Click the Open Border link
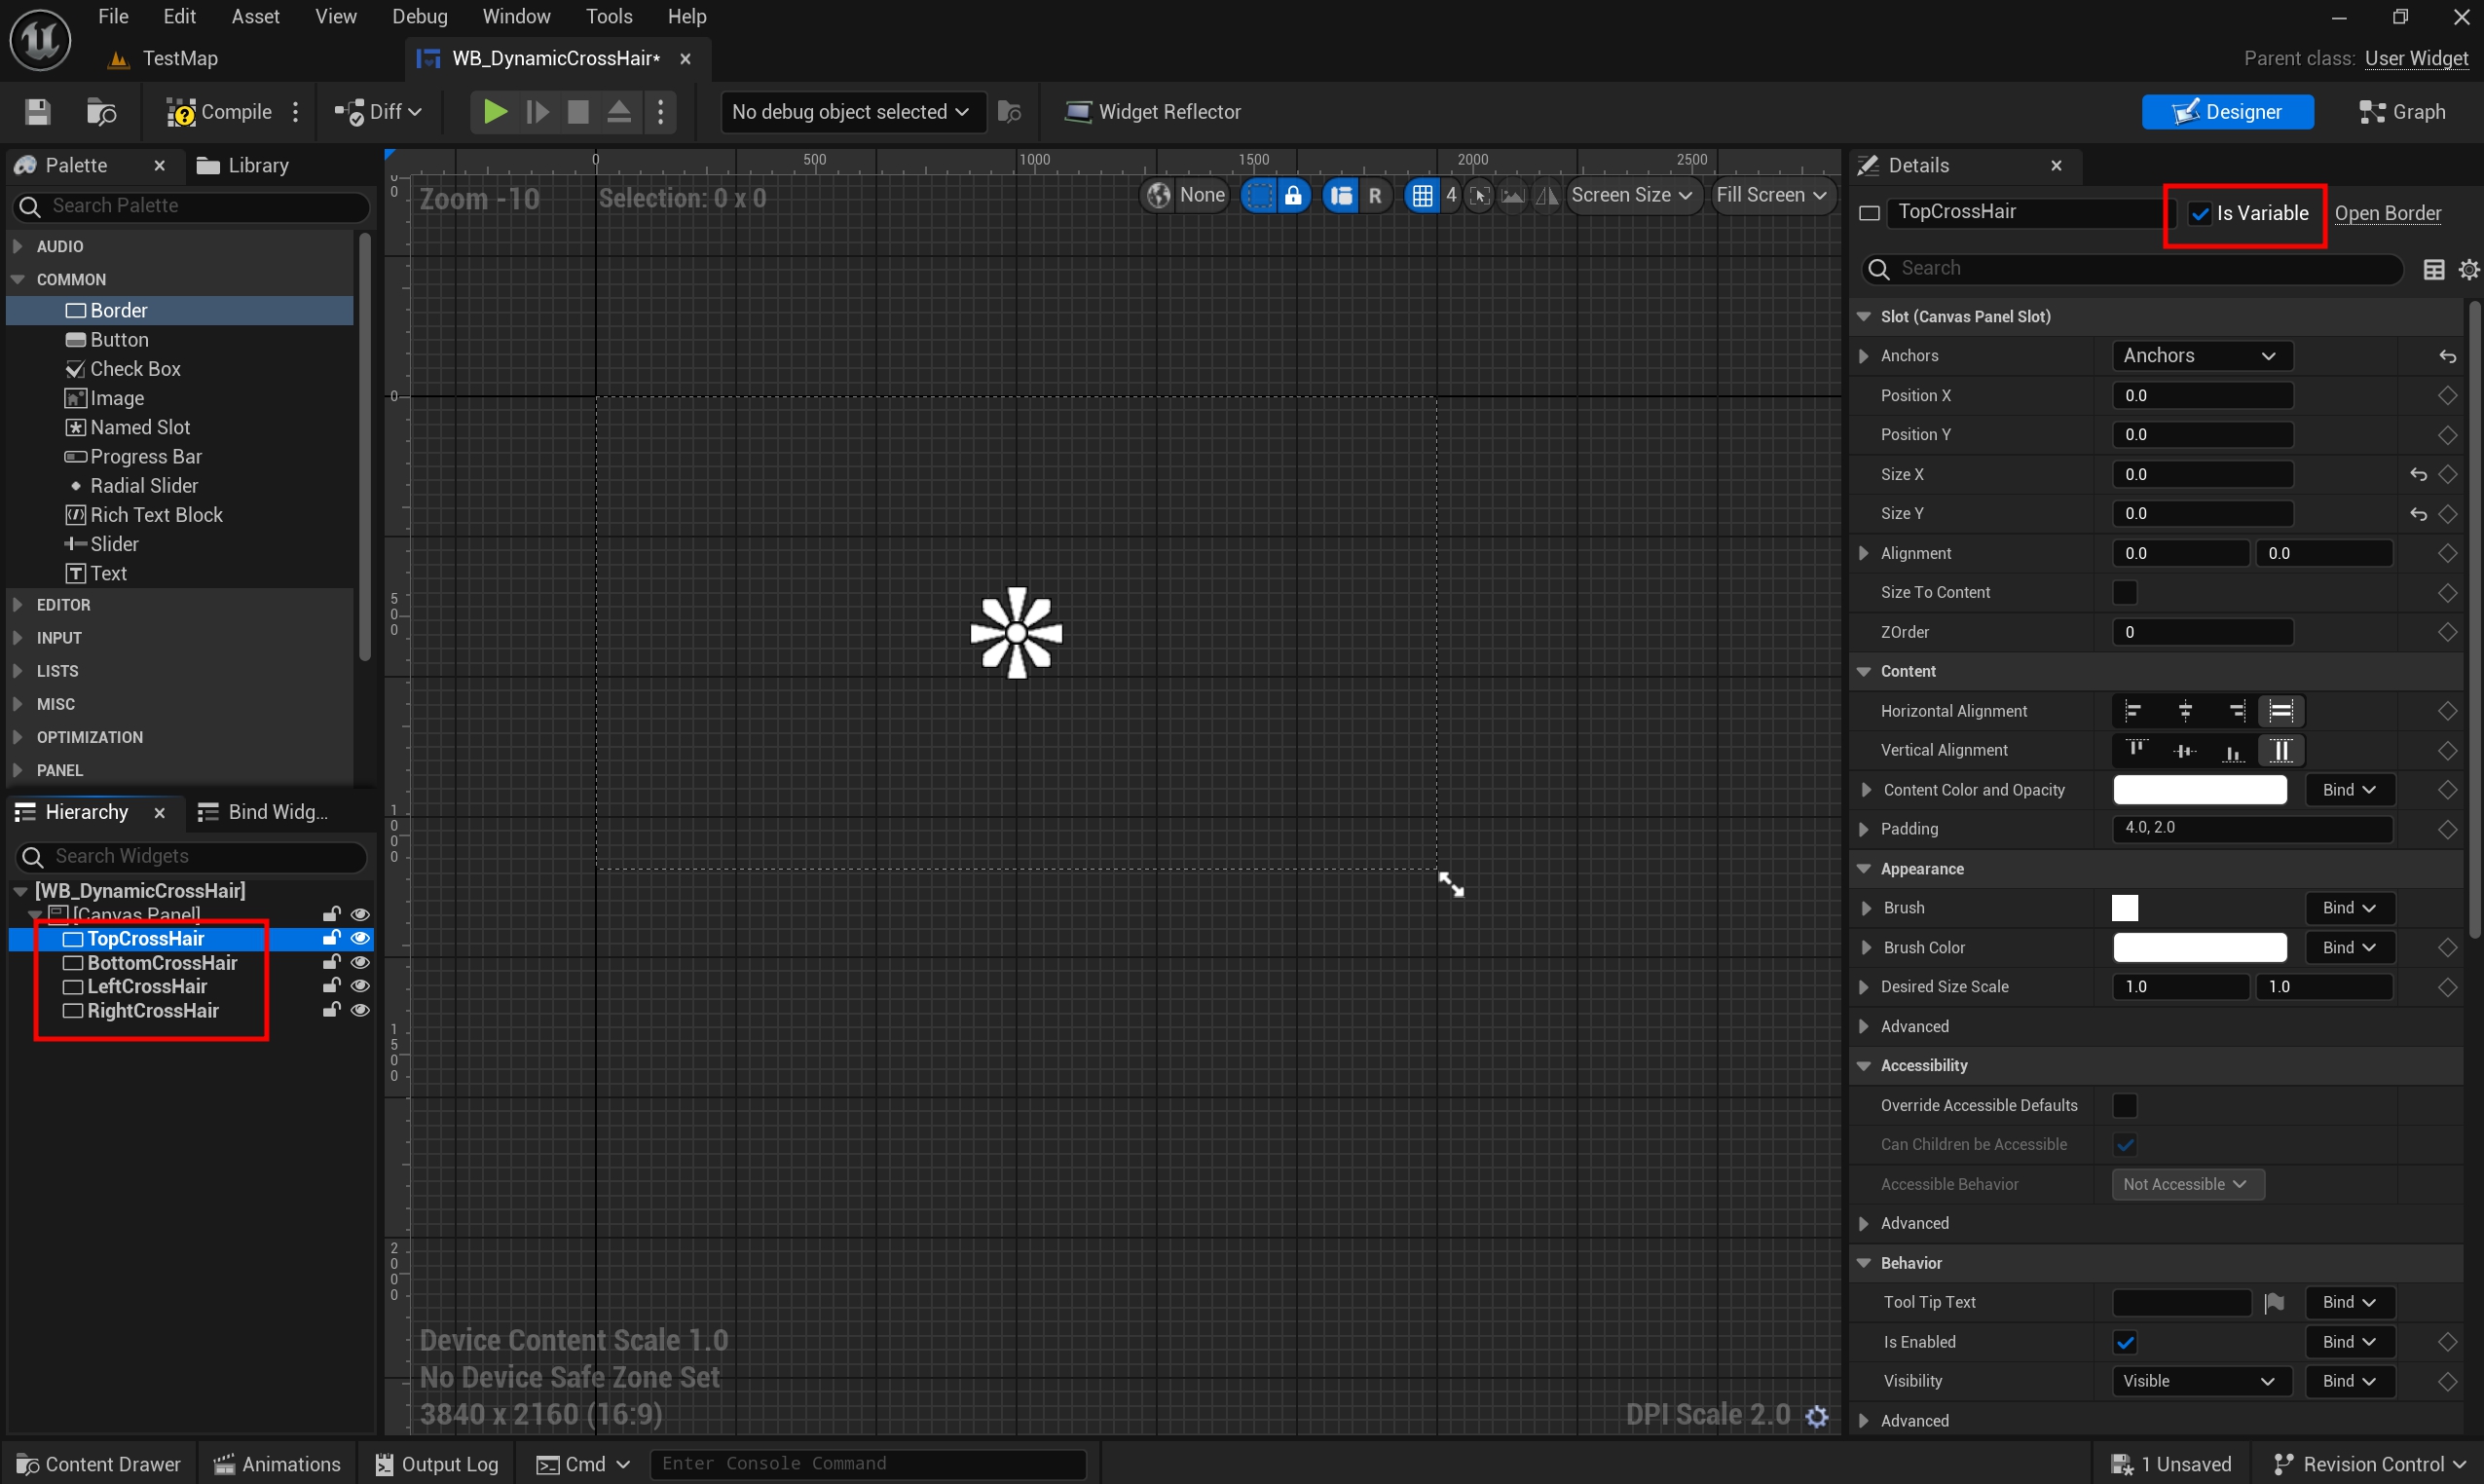 click(2387, 214)
